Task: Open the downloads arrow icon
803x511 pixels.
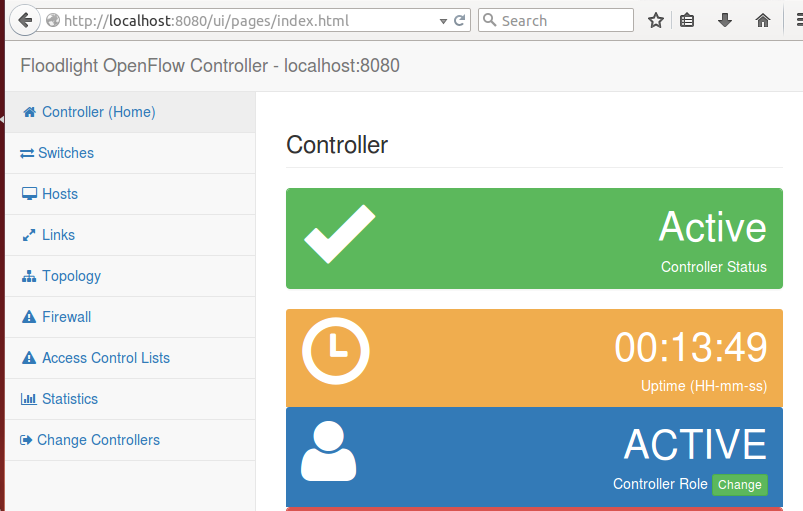Action: click(725, 20)
